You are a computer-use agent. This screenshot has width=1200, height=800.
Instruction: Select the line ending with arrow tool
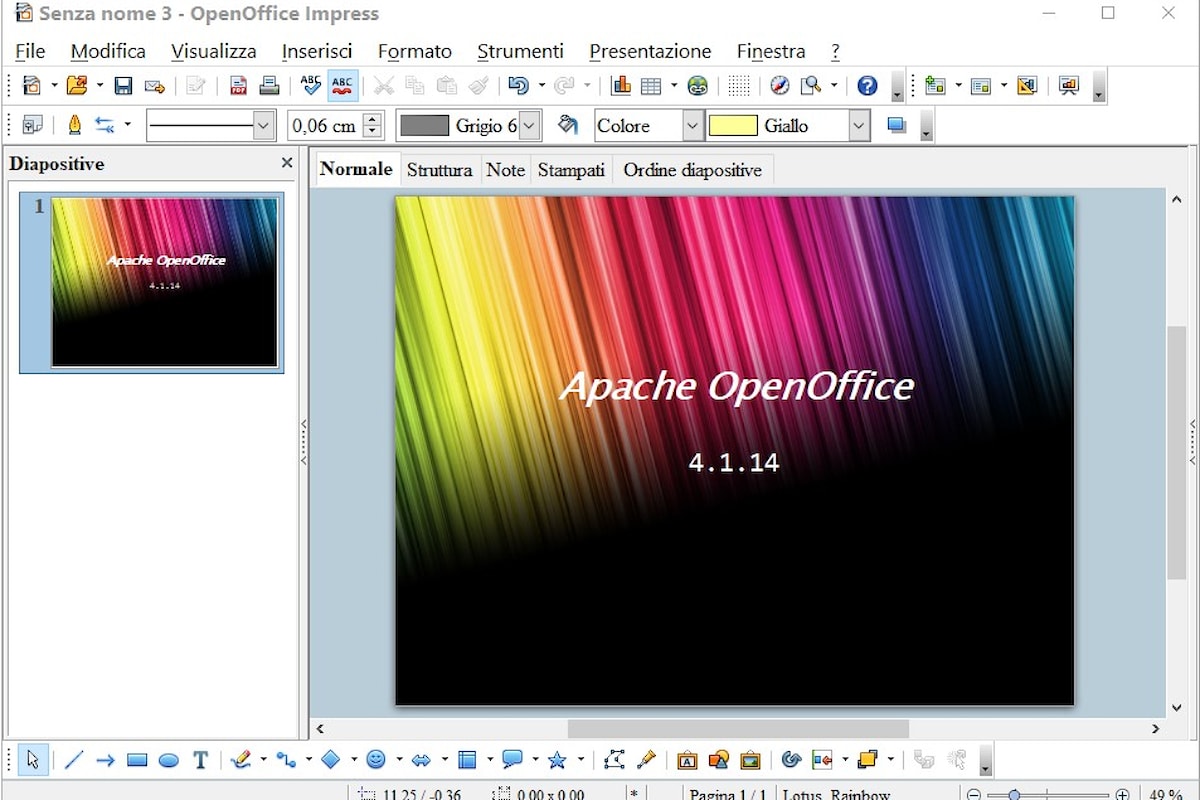[105, 760]
